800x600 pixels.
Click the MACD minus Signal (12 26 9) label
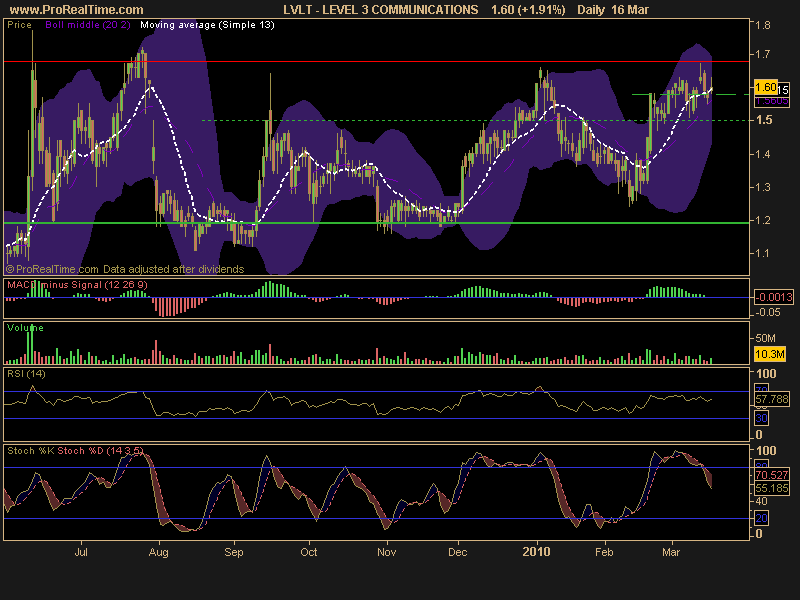pyautogui.click(x=77, y=285)
